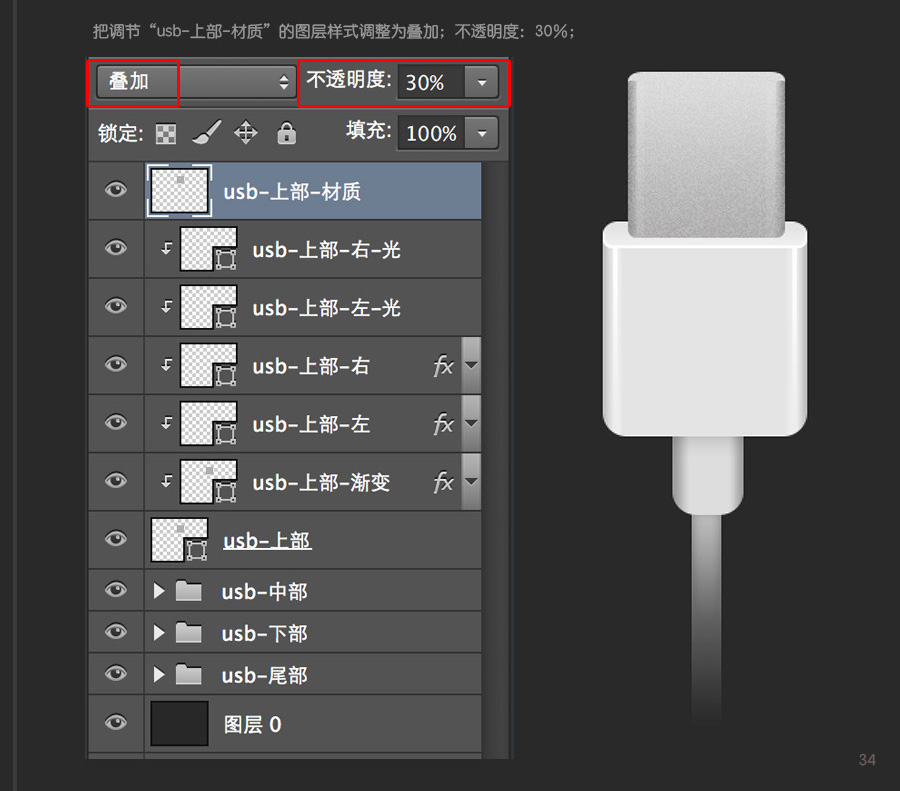Click folder icon of usb-尾部 group

(x=189, y=674)
